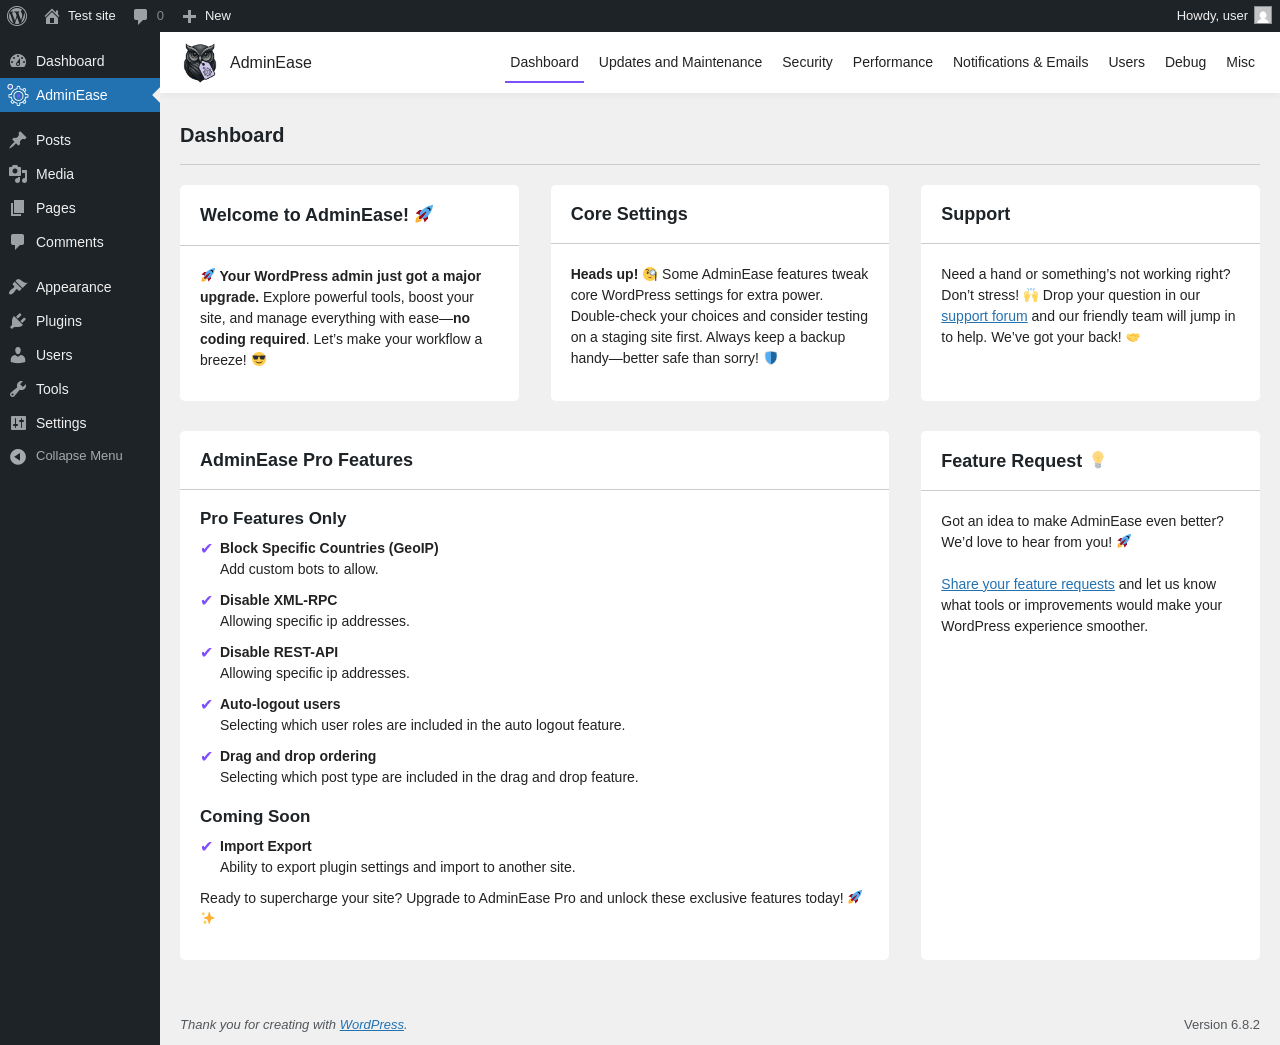Click the WordPress logo in the admin bar
This screenshot has width=1280, height=1045.
(x=17, y=16)
